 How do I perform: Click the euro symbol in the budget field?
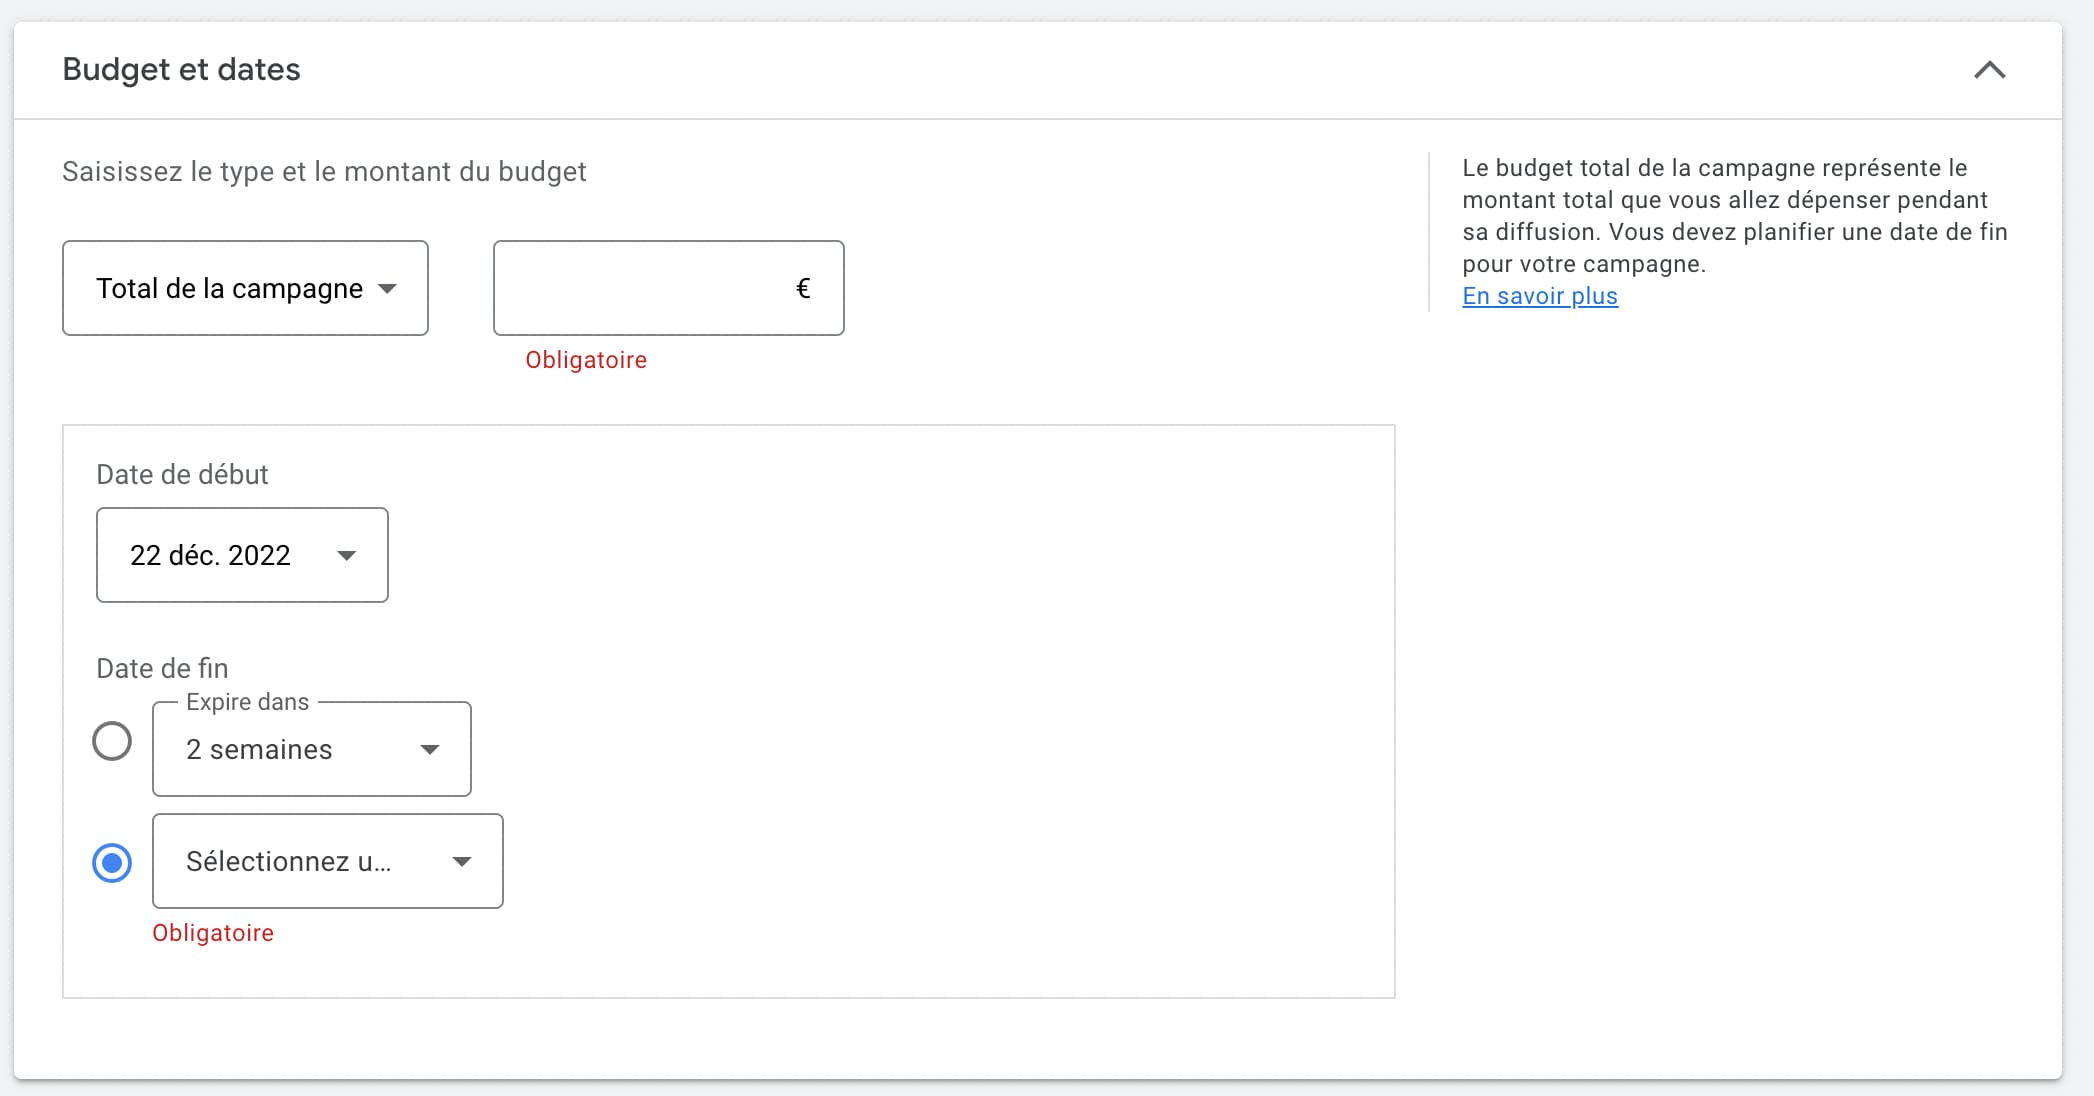pos(802,289)
